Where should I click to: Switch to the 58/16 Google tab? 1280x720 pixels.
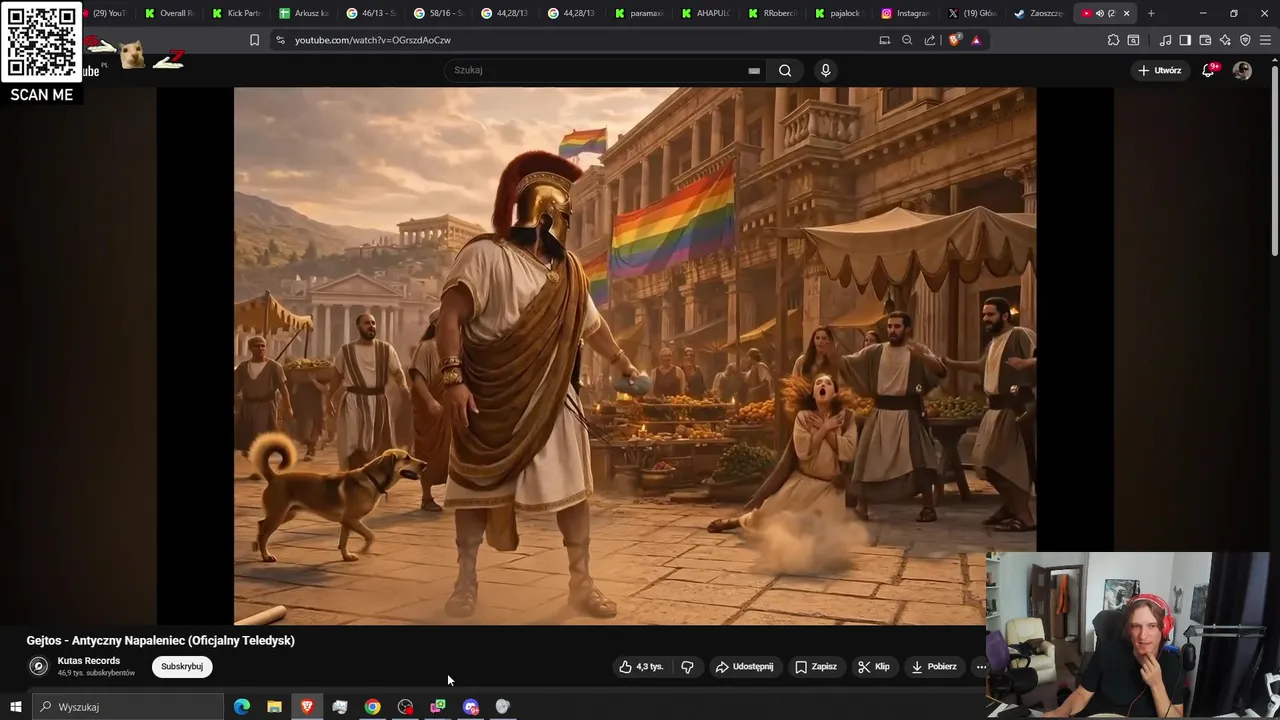coord(439,13)
